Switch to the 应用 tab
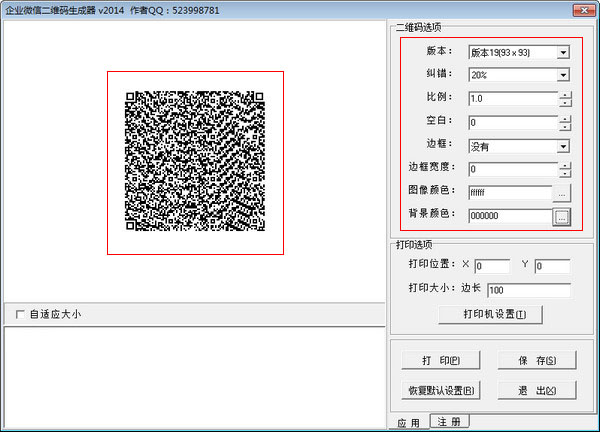The height and width of the screenshot is (432, 600). (x=409, y=422)
